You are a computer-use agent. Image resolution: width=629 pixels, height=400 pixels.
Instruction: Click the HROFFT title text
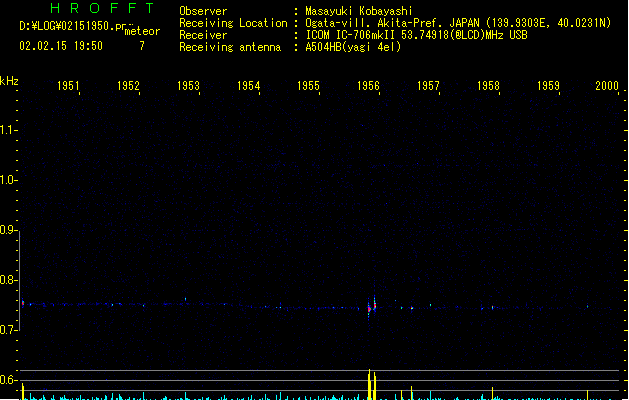click(x=103, y=8)
